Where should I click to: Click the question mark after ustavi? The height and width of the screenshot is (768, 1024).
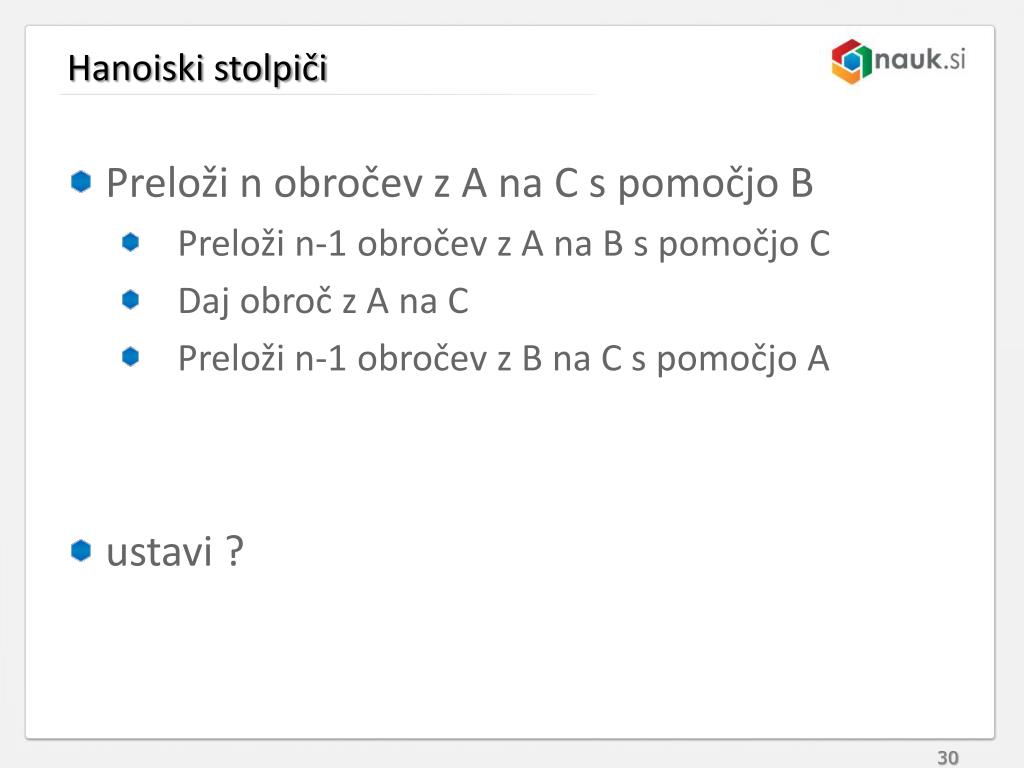click(235, 550)
